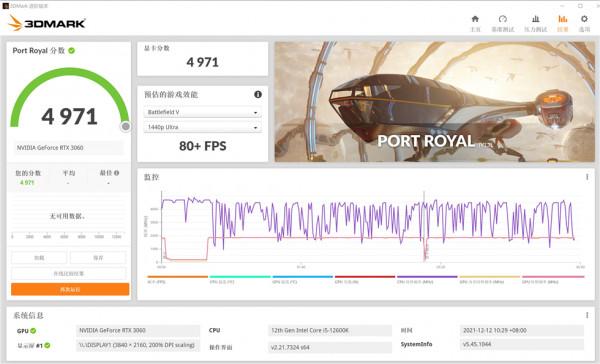Image resolution: width=600 pixels, height=364 pixels.
Task: Click the left white button below score chart
Action: click(x=39, y=258)
